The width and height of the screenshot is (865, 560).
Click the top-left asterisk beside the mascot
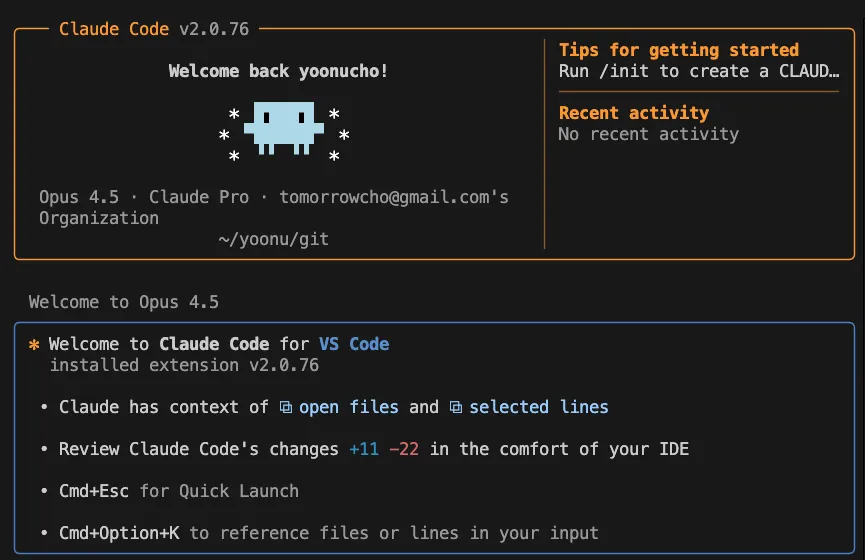click(x=234, y=114)
